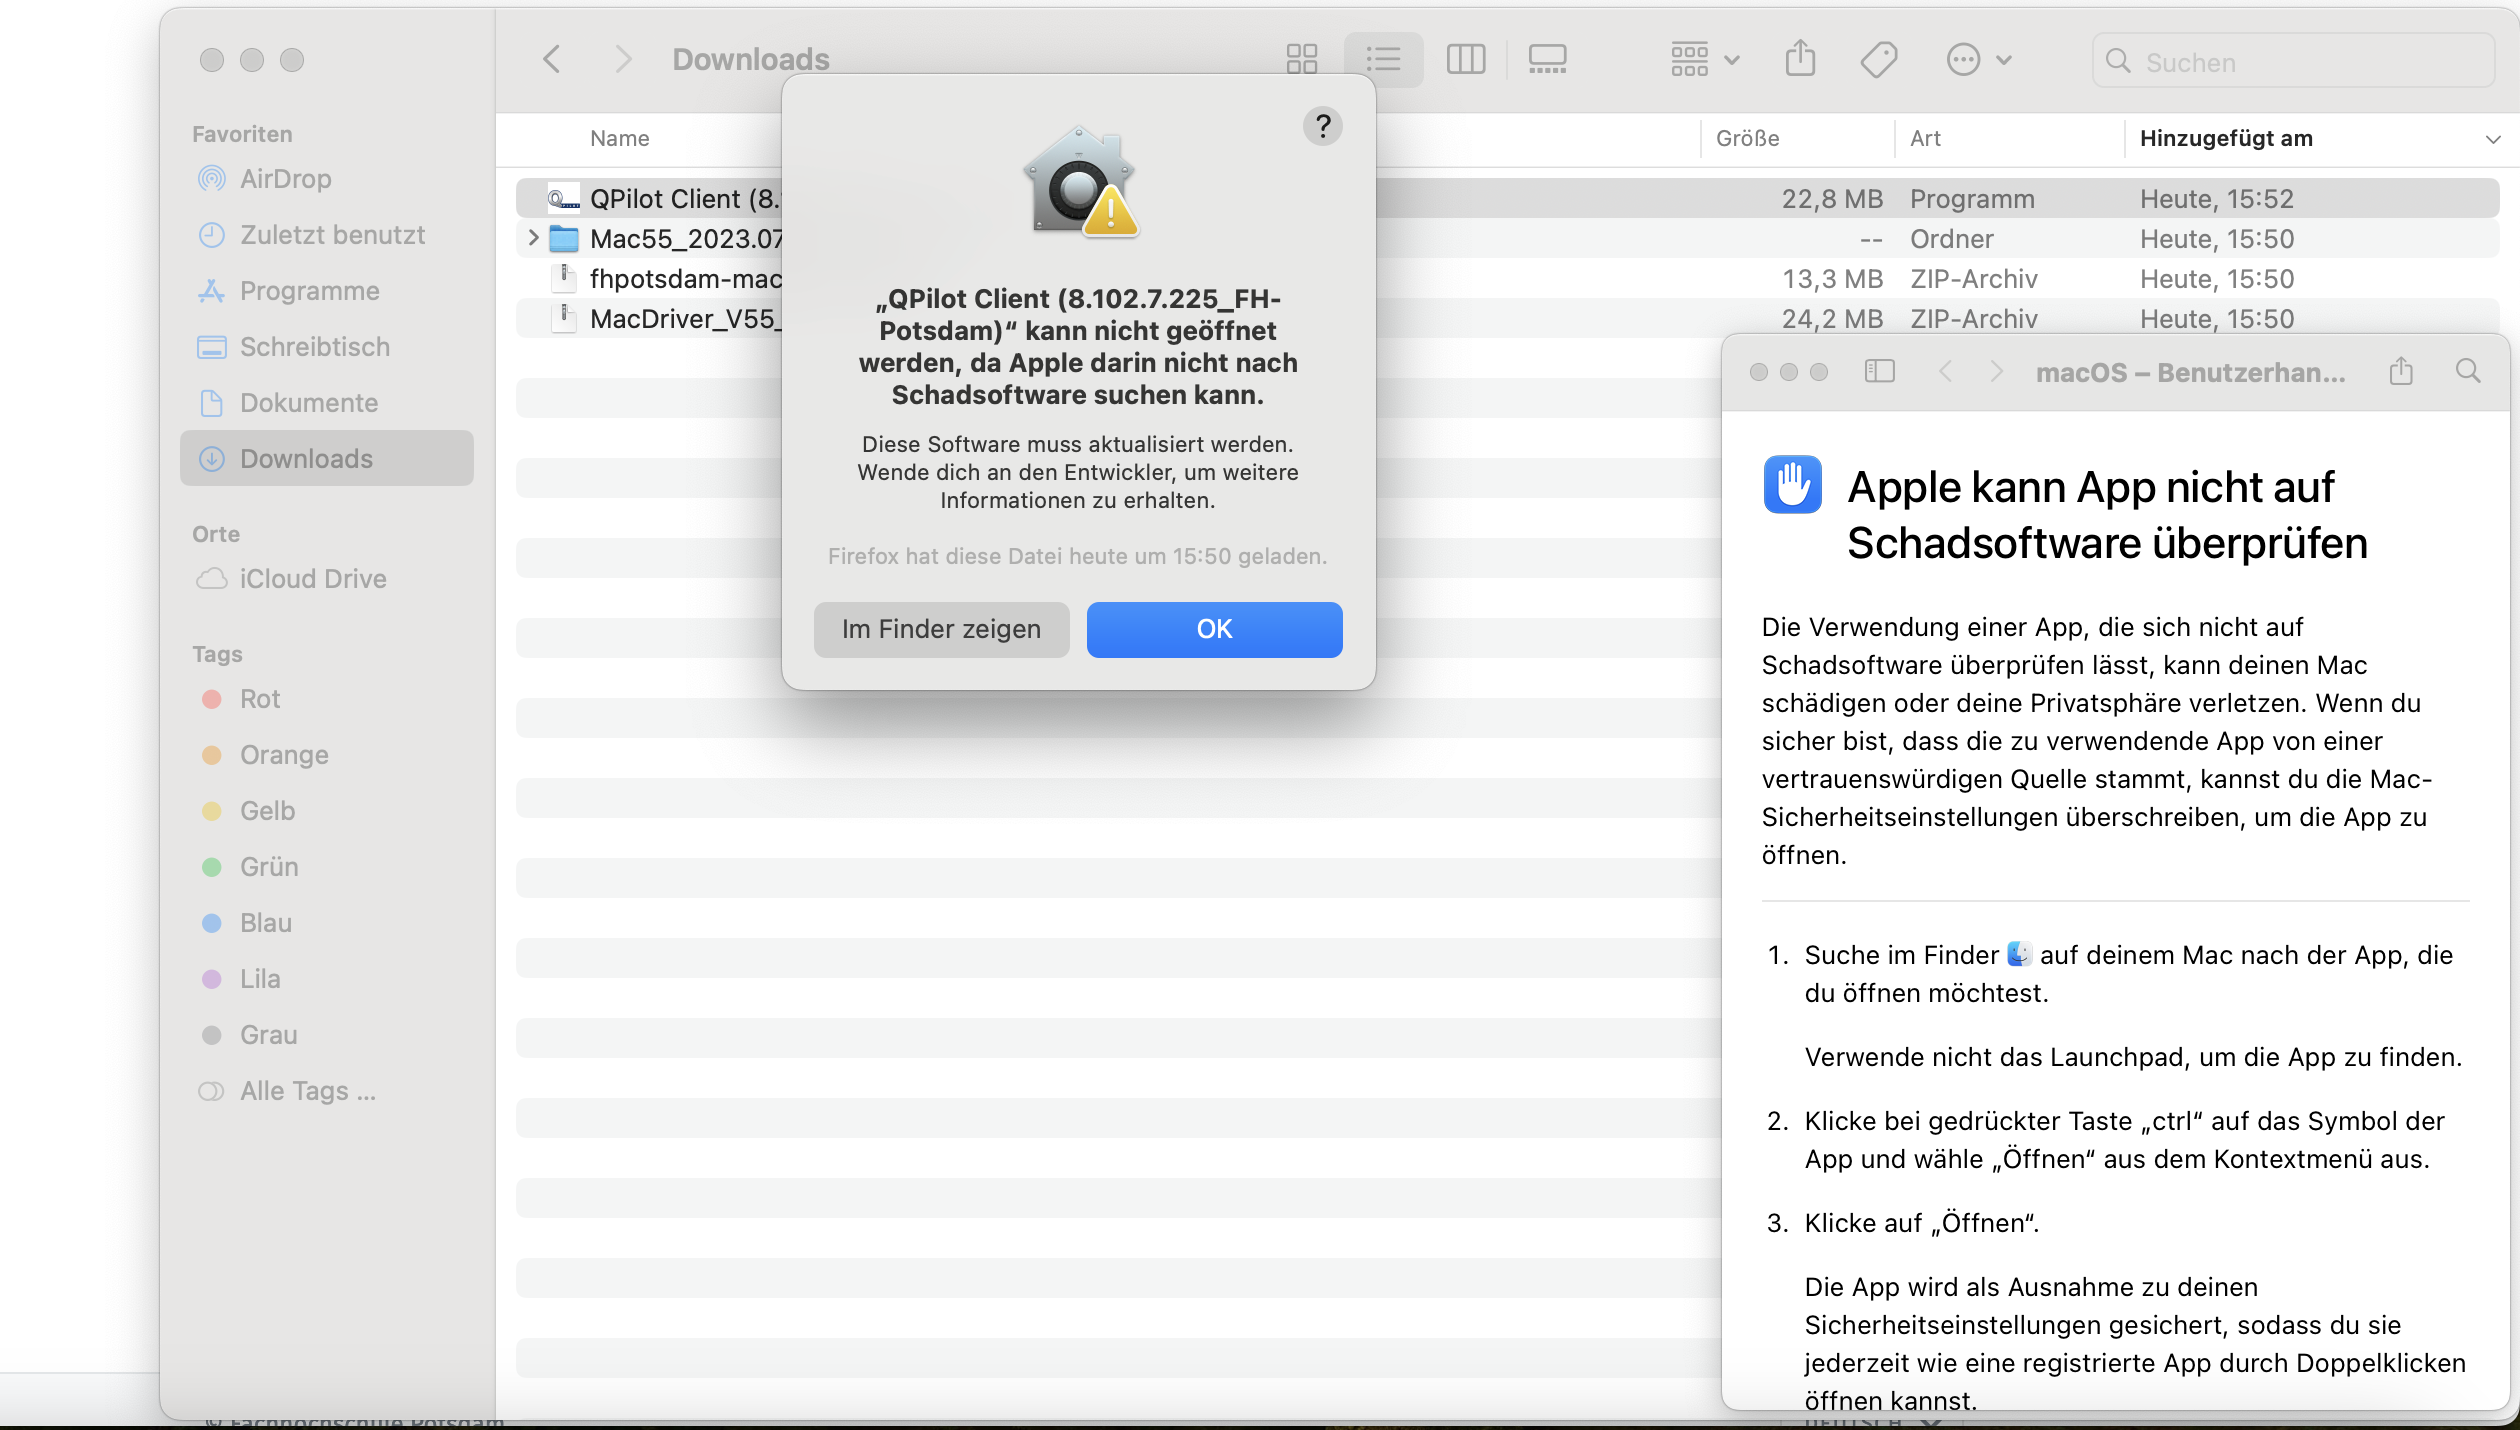Click the Finder icon in help text

tap(2019, 954)
